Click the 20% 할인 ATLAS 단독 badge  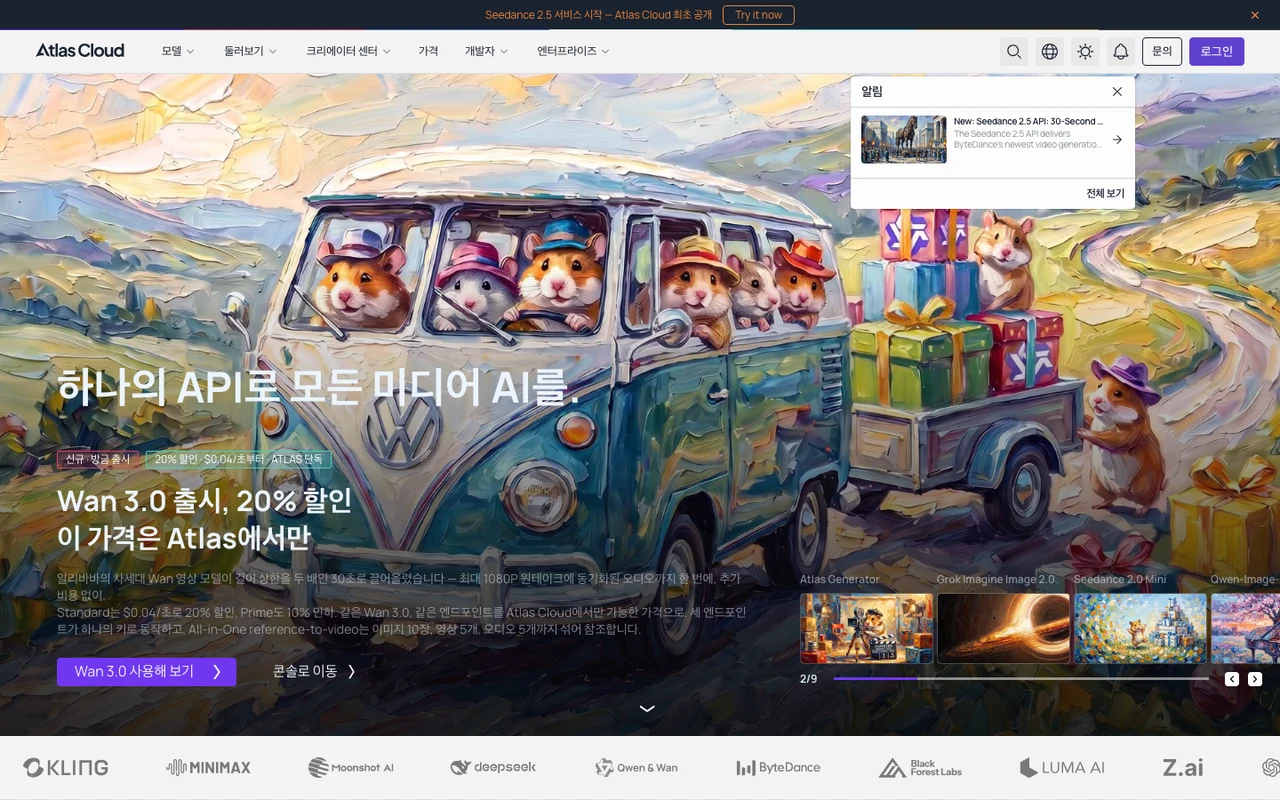click(x=238, y=459)
